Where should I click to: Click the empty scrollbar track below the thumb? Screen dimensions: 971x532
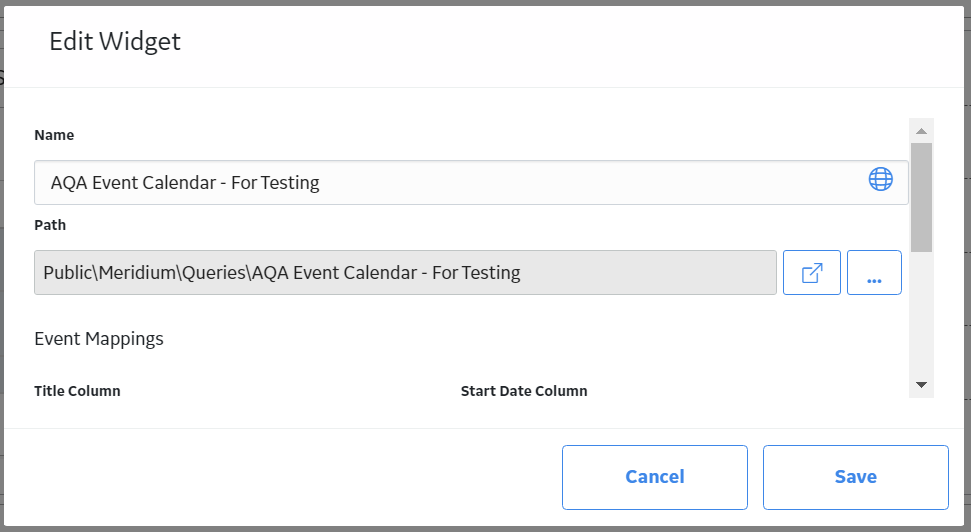[921, 313]
